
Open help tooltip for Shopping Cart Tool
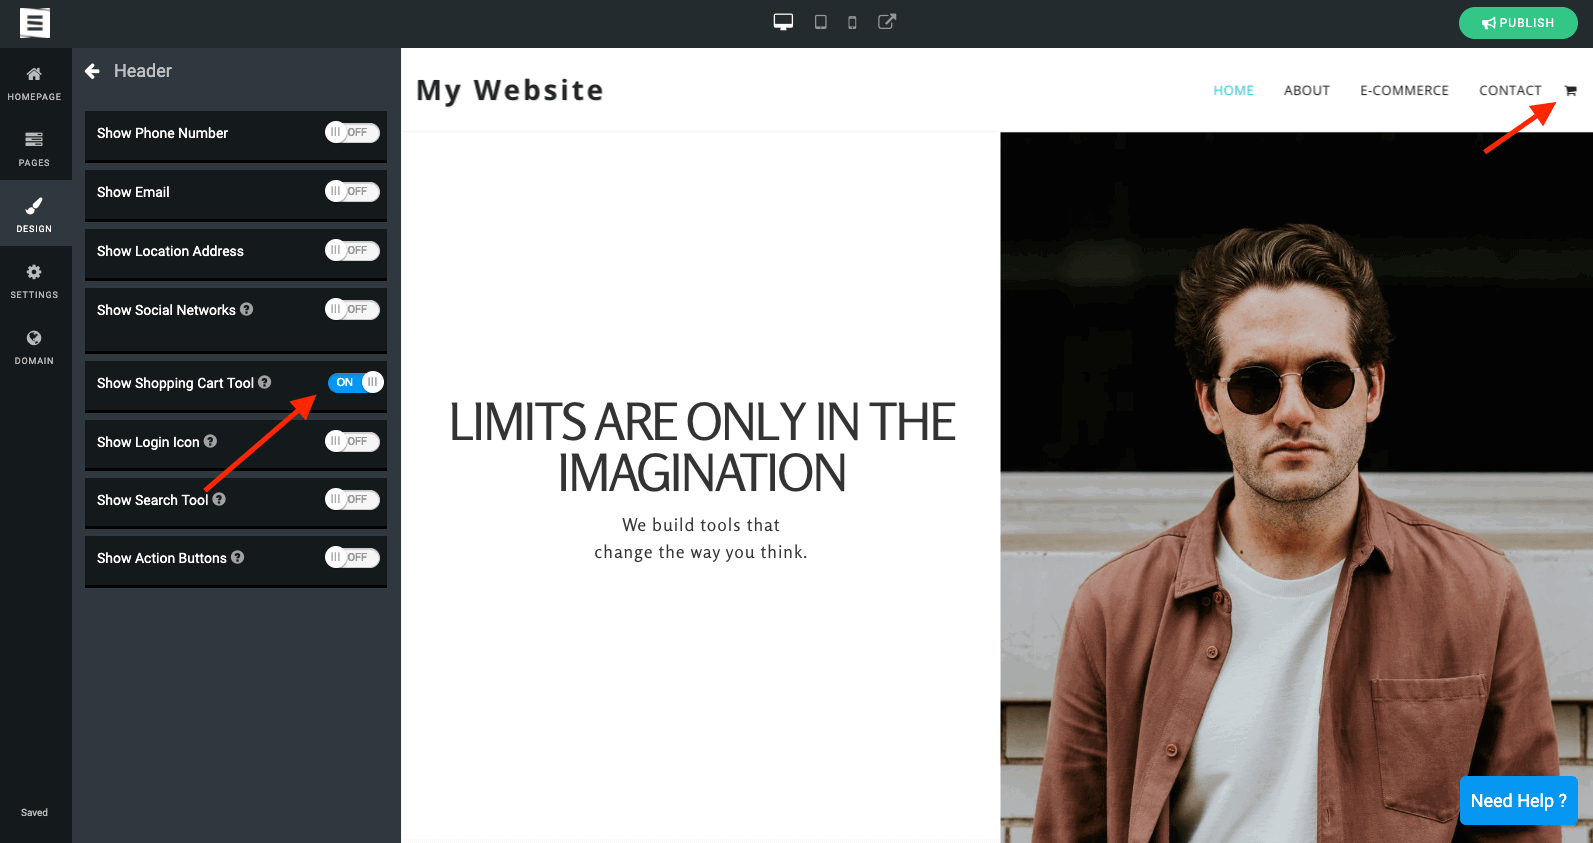coord(265,382)
